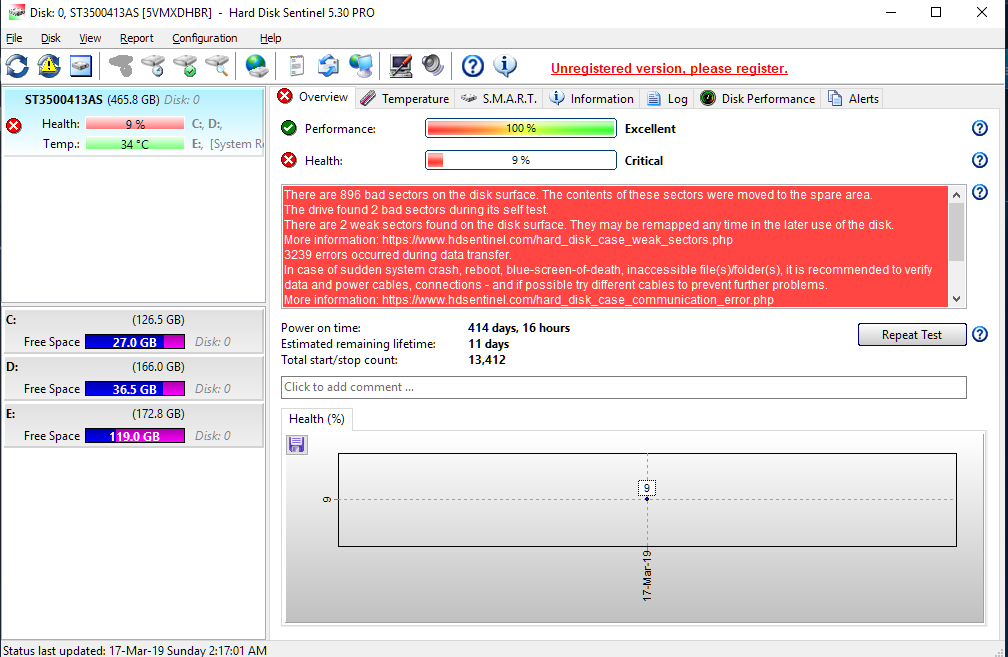Open the Disk menu
The width and height of the screenshot is (1008, 657).
point(51,39)
